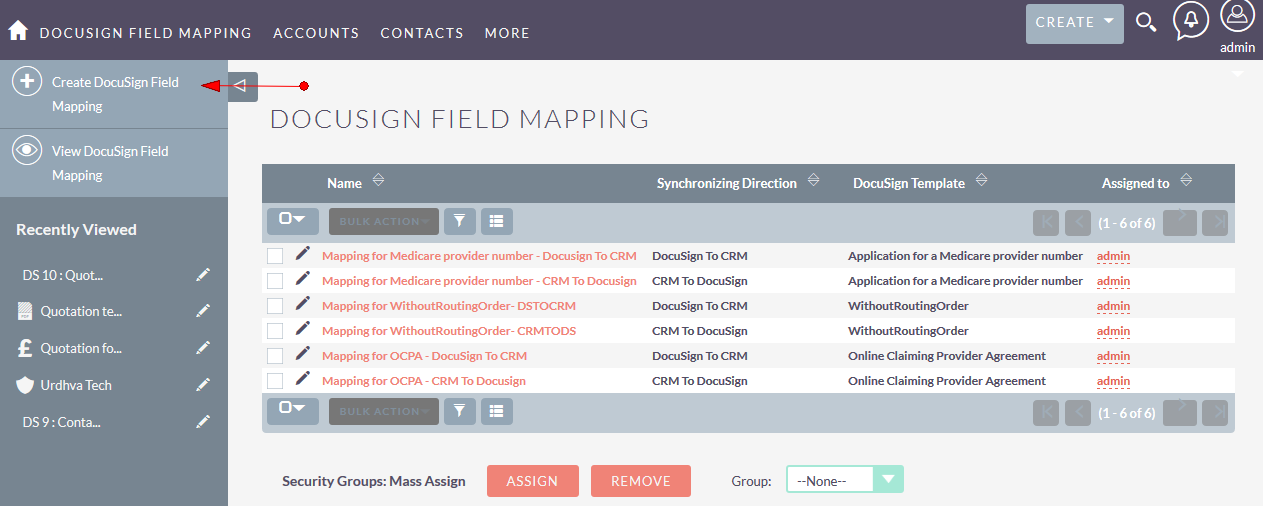This screenshot has width=1263, height=506.
Task: Open the column chooser icon in top toolbar
Action: click(x=496, y=221)
